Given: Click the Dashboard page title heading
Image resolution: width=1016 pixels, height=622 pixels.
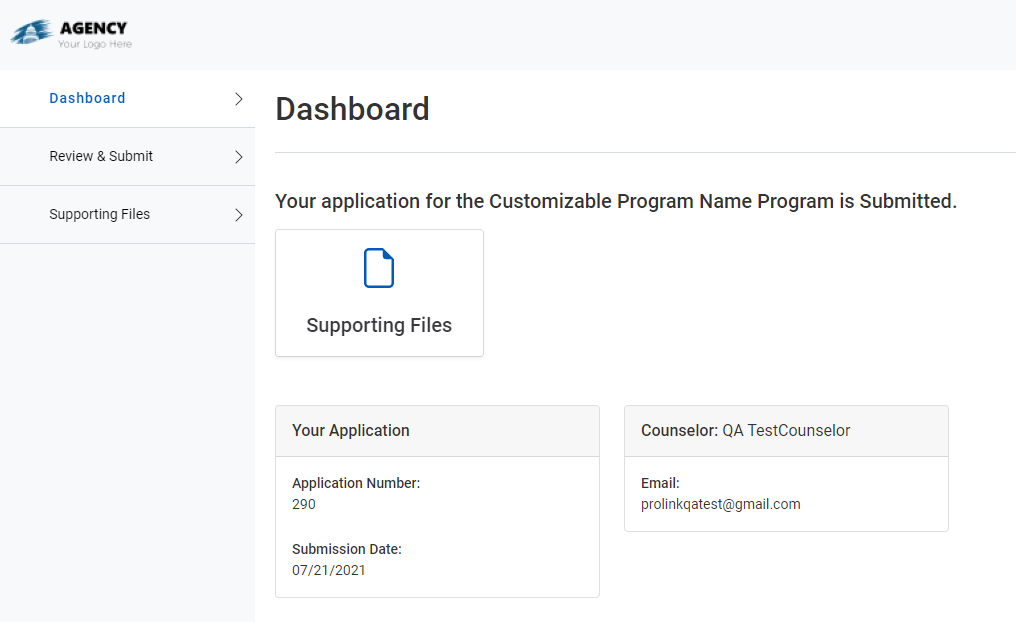Looking at the screenshot, I should point(352,109).
